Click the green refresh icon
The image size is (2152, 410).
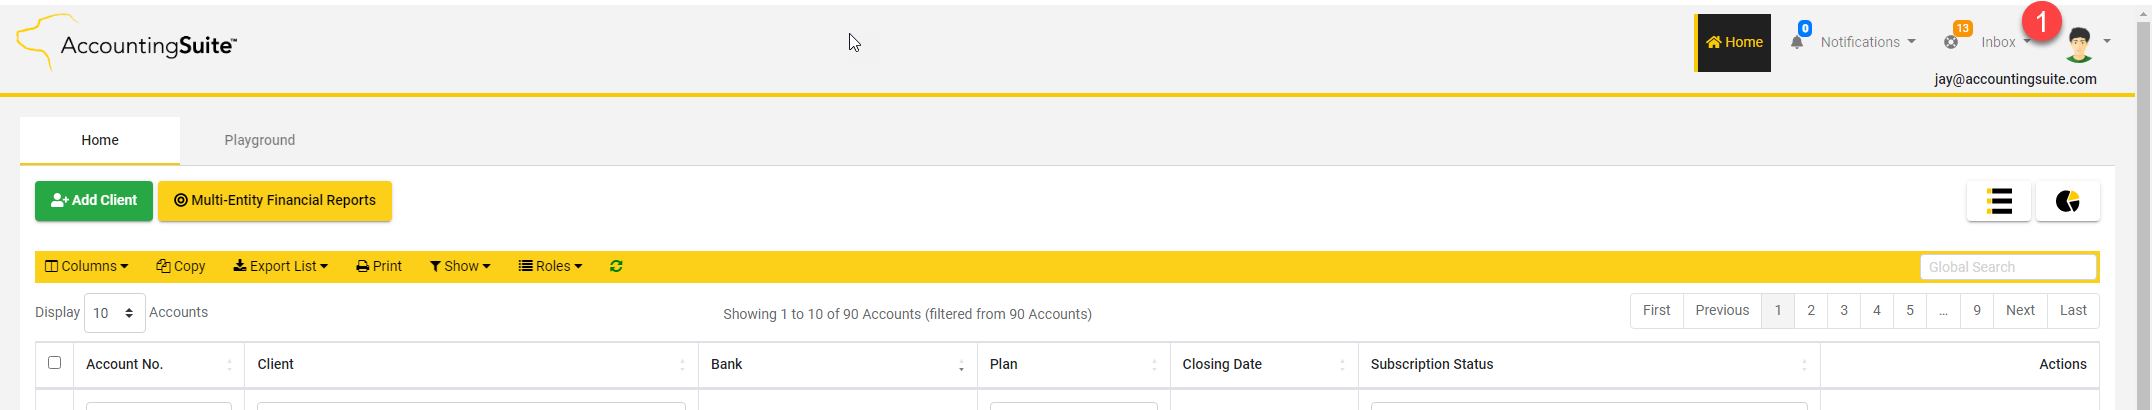click(616, 266)
